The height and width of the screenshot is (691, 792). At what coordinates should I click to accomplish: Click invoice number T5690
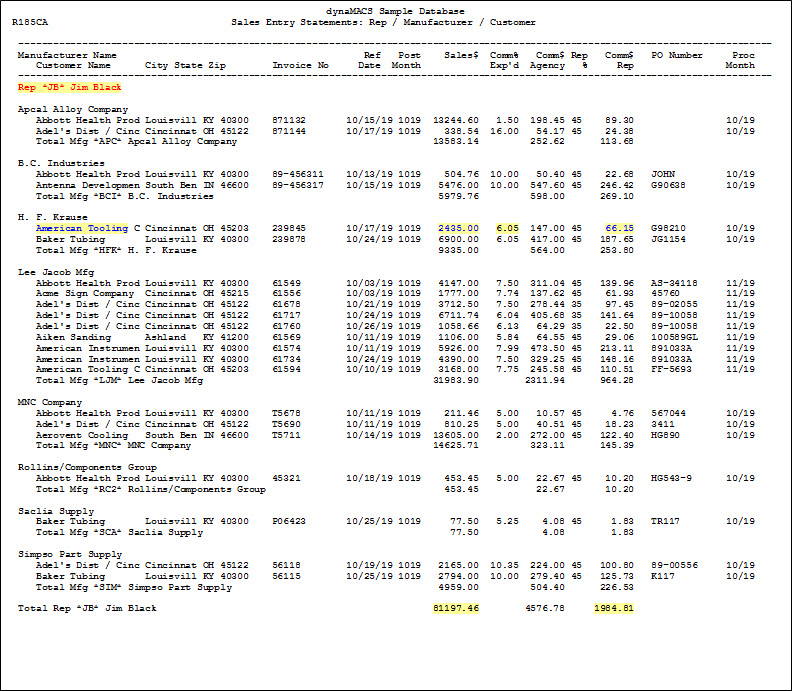286,425
